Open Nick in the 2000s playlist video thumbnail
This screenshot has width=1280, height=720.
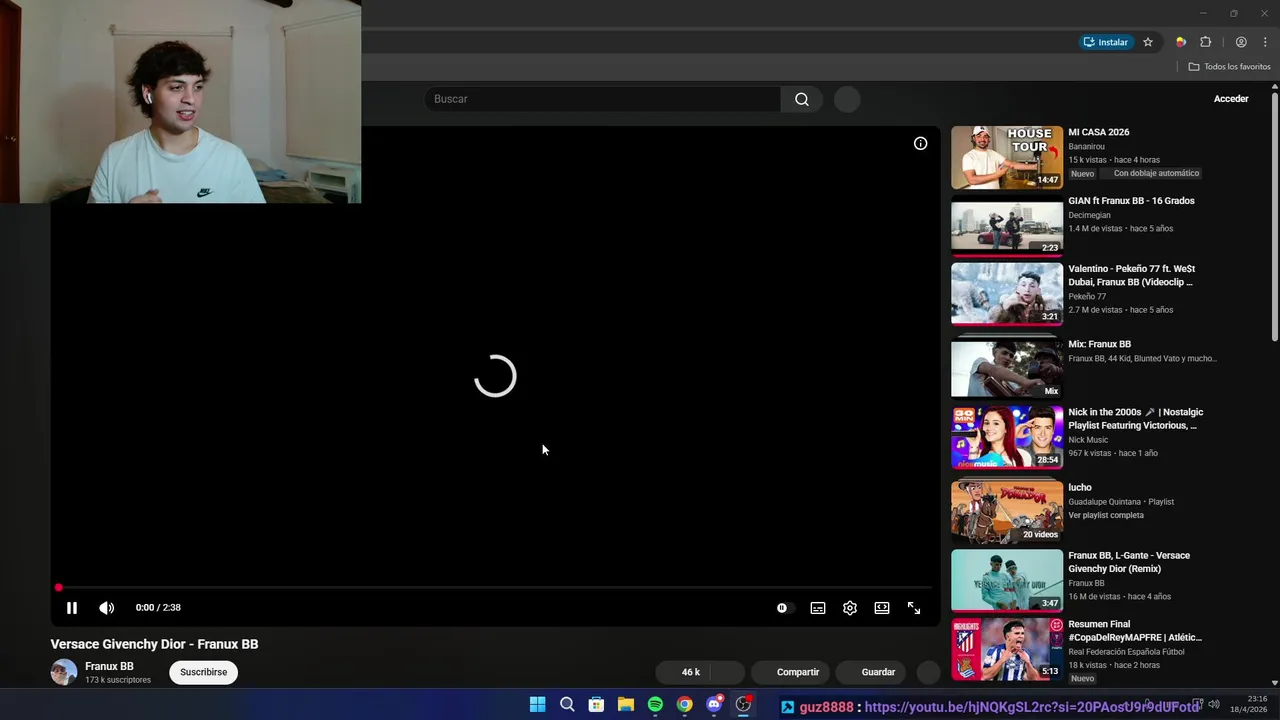[1007, 437]
